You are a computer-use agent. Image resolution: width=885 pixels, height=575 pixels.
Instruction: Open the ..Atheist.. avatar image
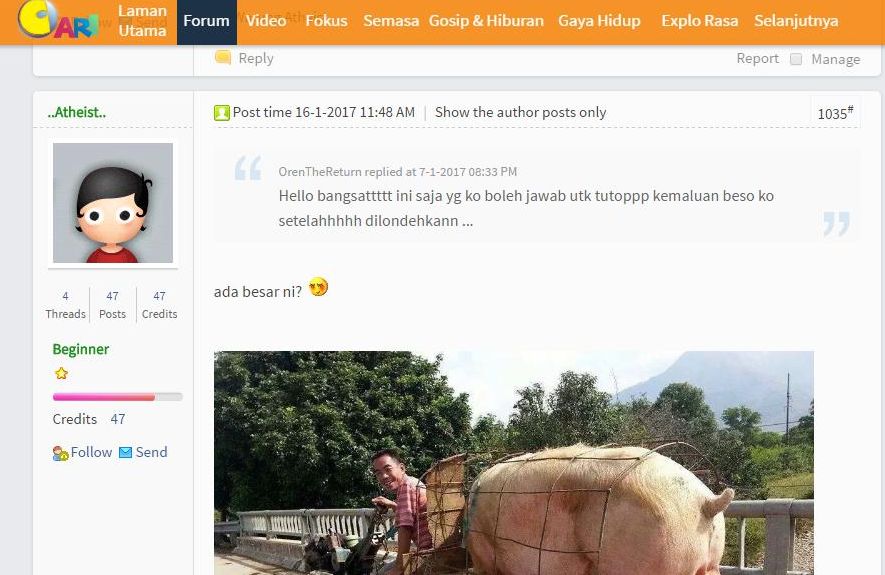[x=113, y=203]
